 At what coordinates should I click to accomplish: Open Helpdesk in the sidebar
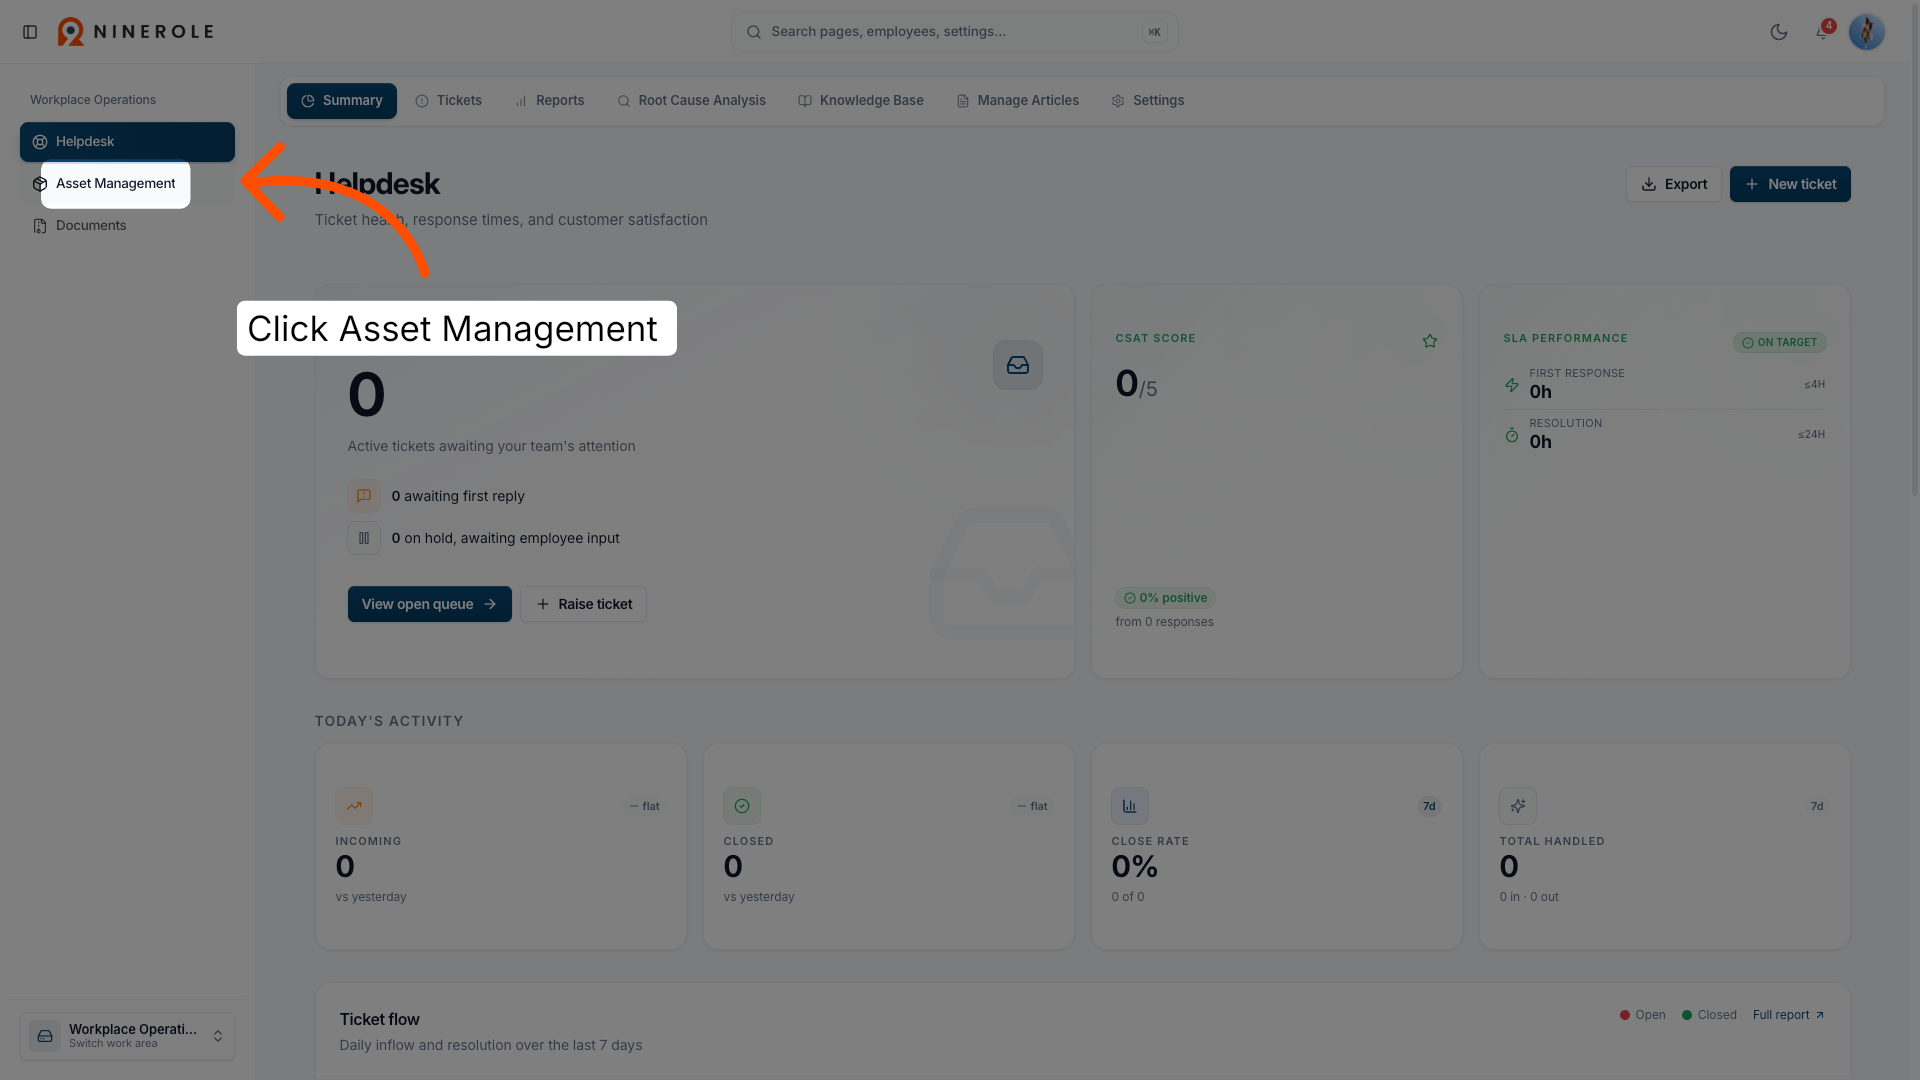(x=127, y=142)
